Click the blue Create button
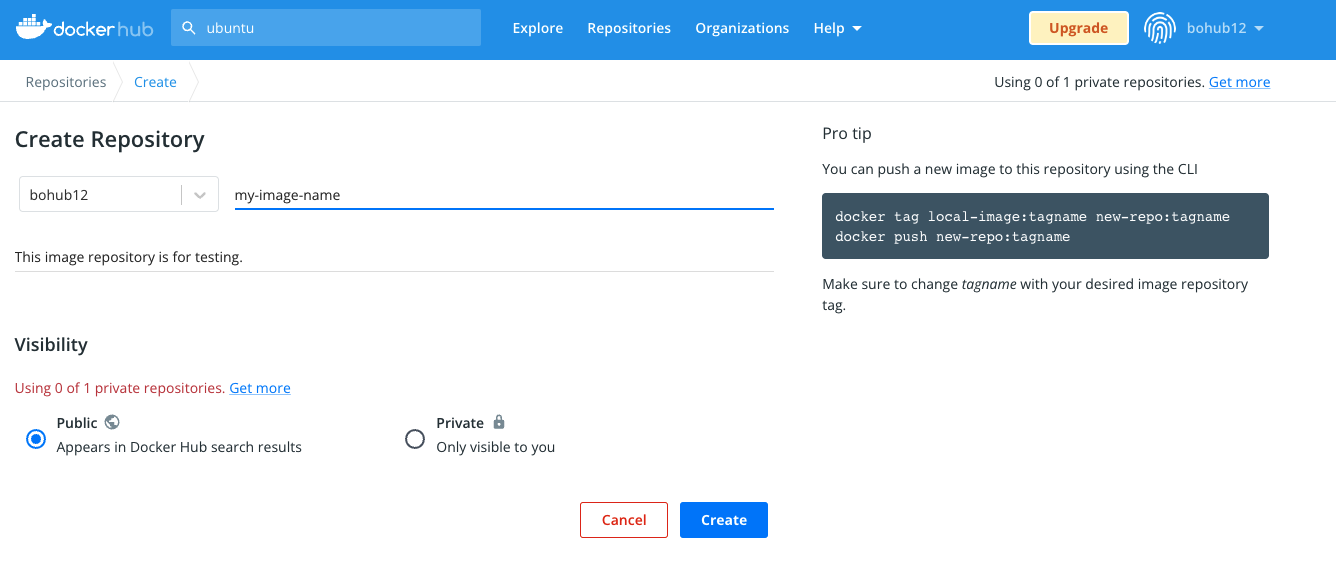Screen dimensions: 1336x576 724,520
